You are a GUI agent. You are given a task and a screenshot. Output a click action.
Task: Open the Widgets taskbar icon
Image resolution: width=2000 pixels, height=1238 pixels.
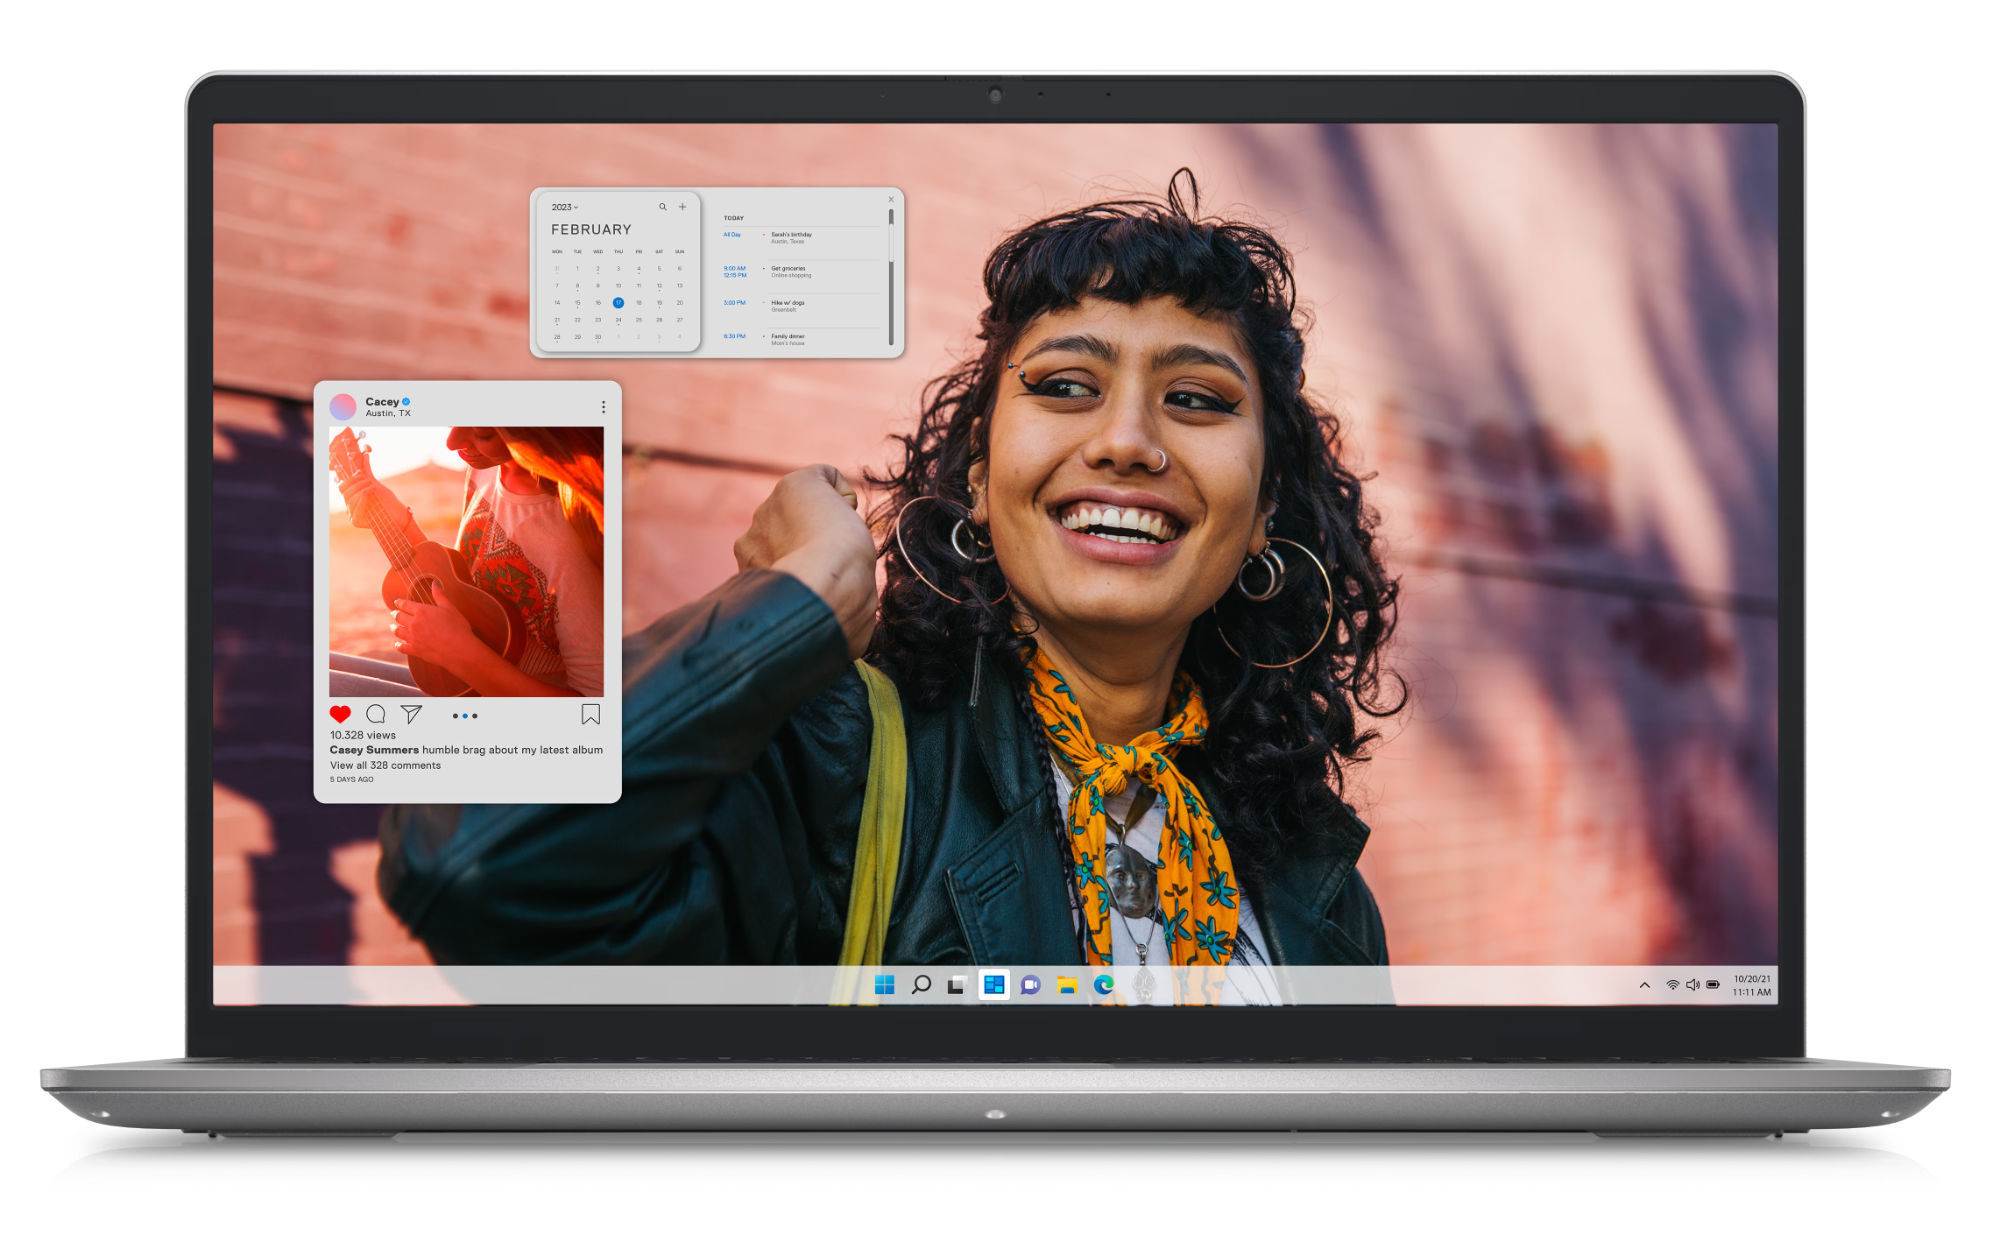click(993, 985)
